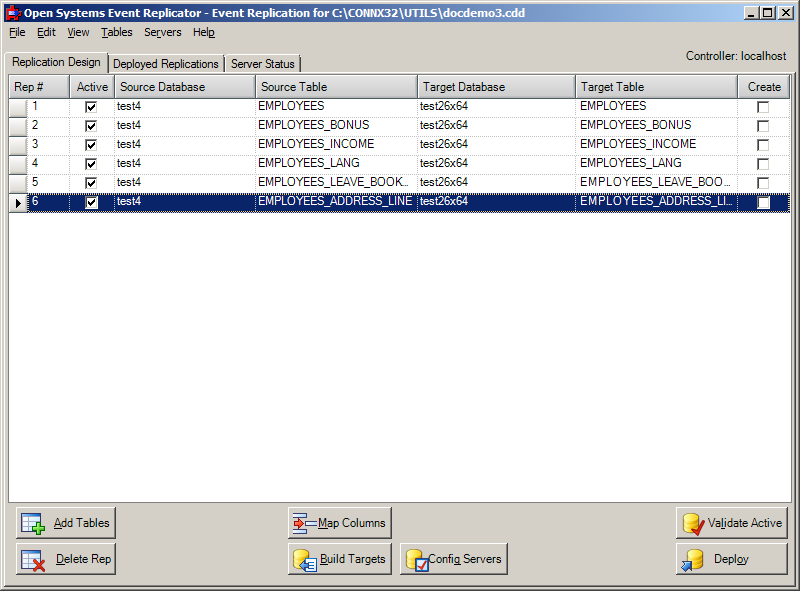Open the Help menu
Image resolution: width=800 pixels, height=591 pixels.
203,32
